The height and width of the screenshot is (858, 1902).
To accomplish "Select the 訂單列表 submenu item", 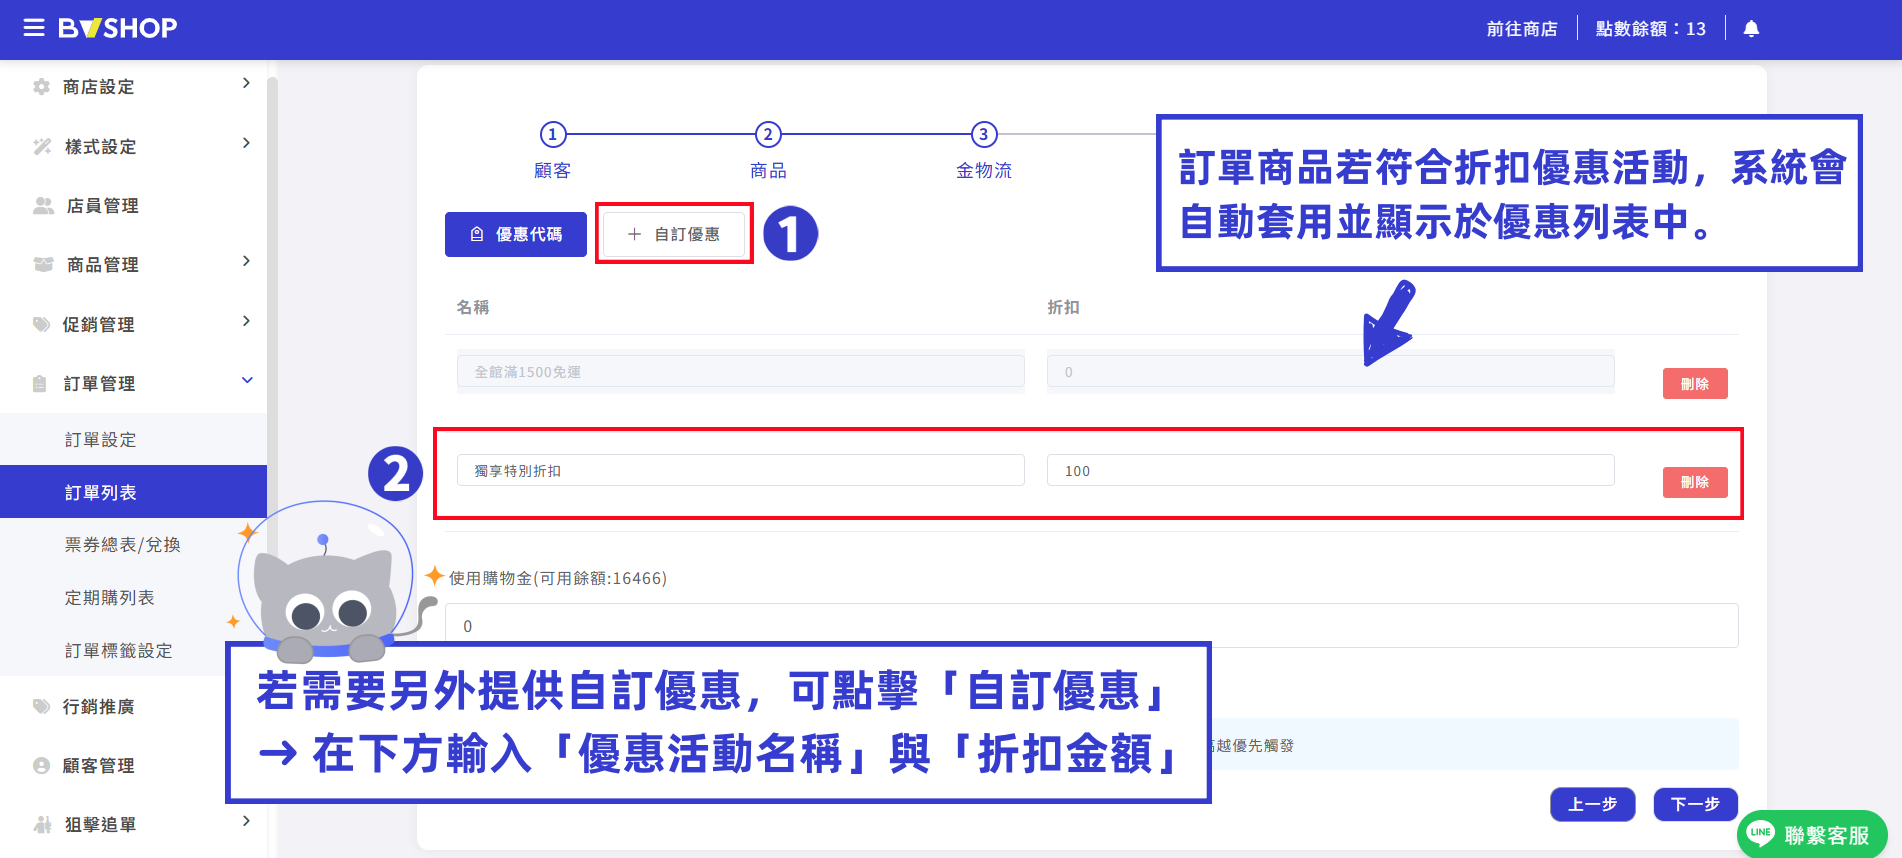I will (x=134, y=492).
